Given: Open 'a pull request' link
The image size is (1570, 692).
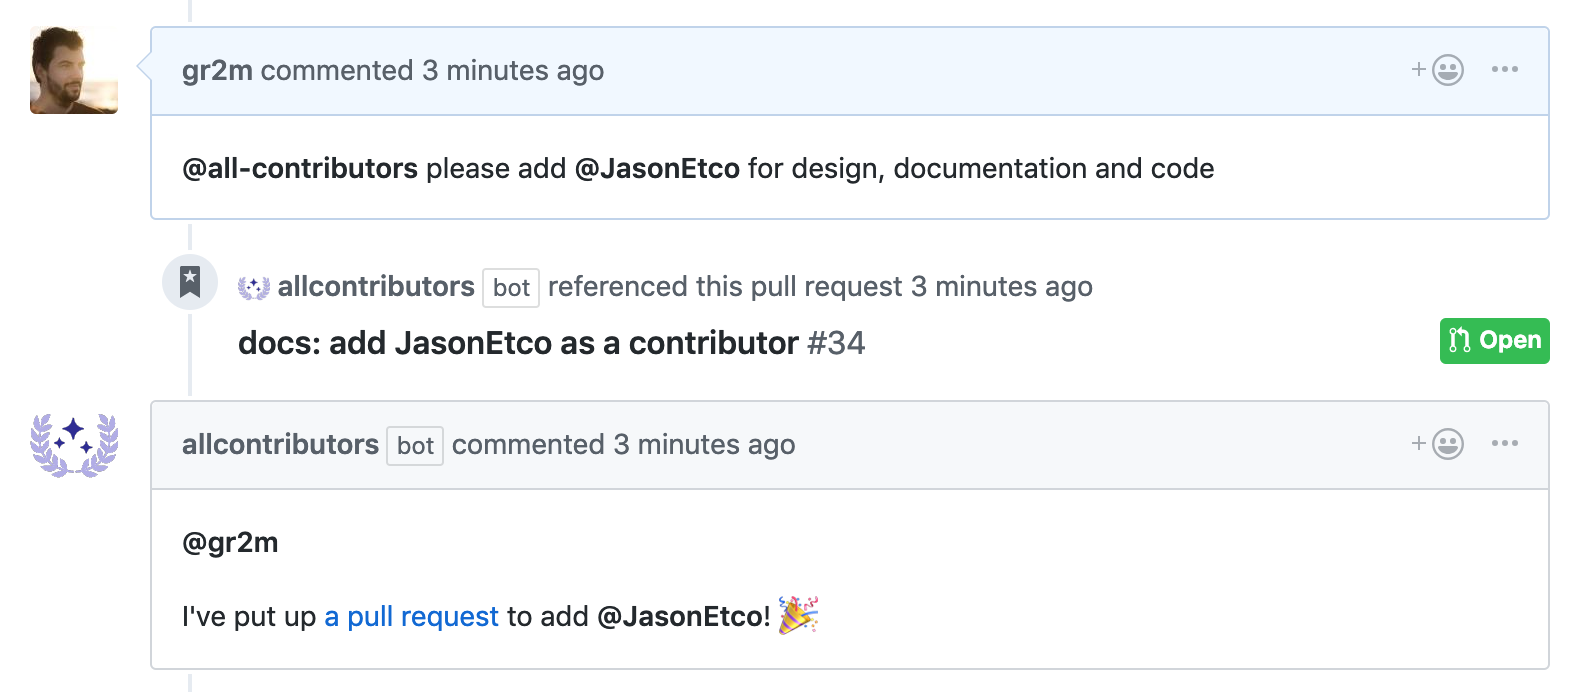Looking at the screenshot, I should coord(411,616).
